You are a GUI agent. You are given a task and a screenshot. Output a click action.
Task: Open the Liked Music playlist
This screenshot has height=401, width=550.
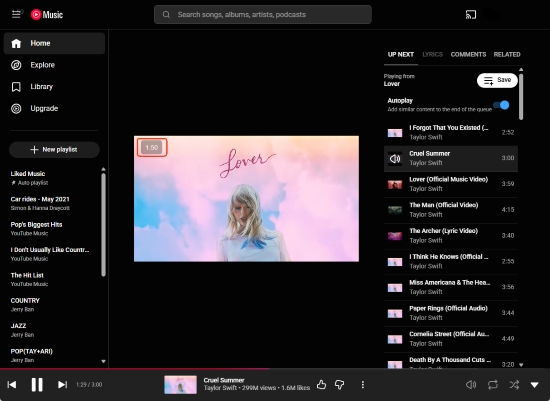(54, 178)
